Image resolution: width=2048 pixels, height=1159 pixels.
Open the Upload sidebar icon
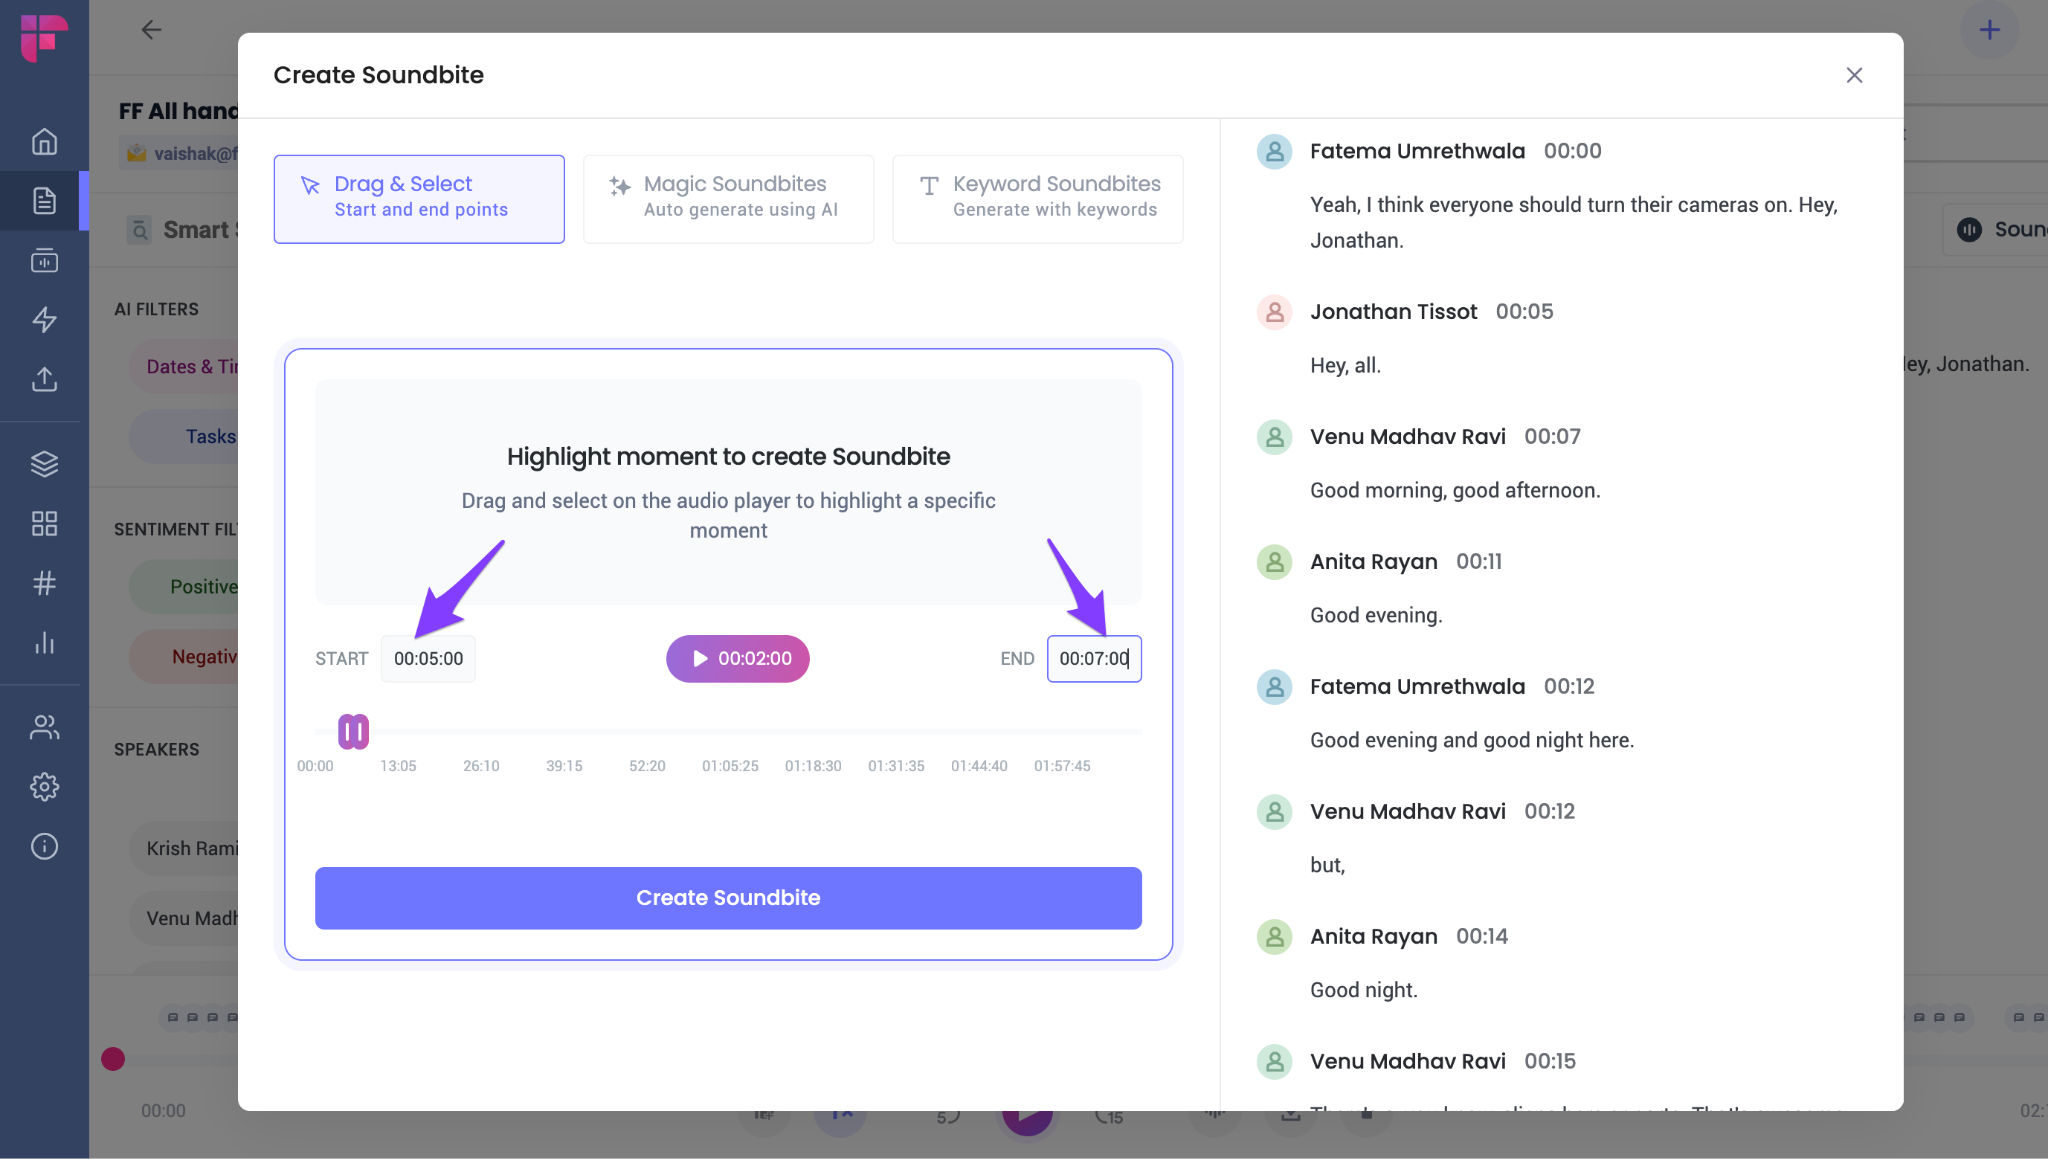click(x=44, y=379)
